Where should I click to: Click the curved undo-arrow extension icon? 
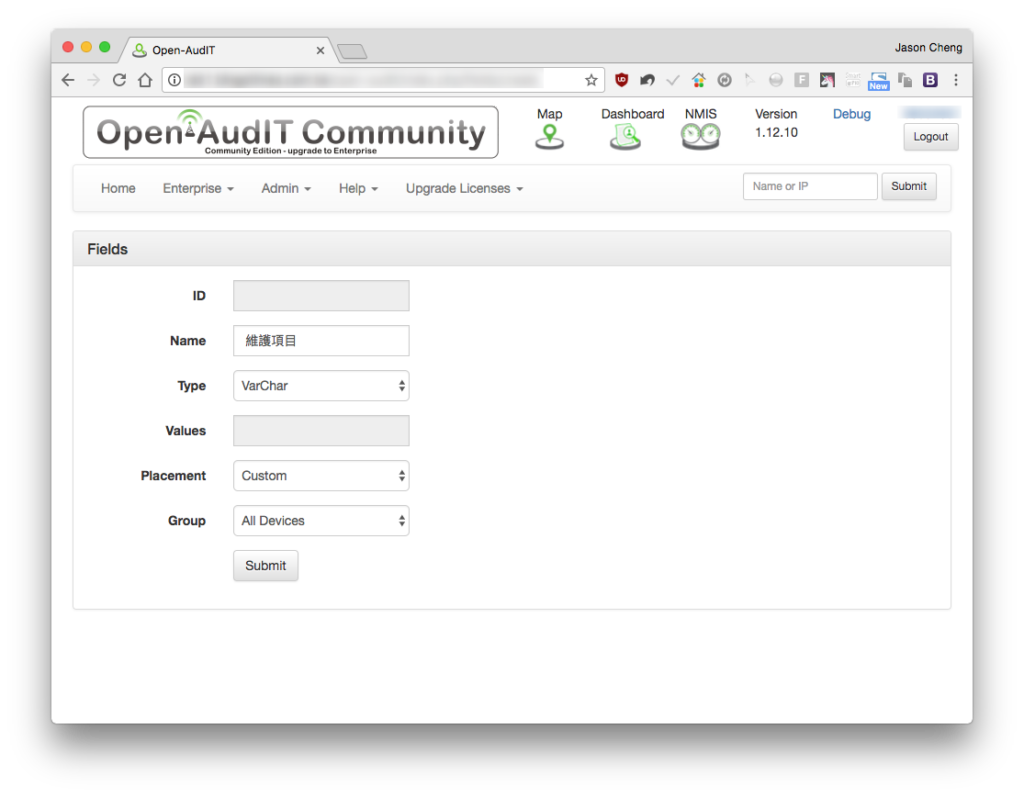coord(647,80)
